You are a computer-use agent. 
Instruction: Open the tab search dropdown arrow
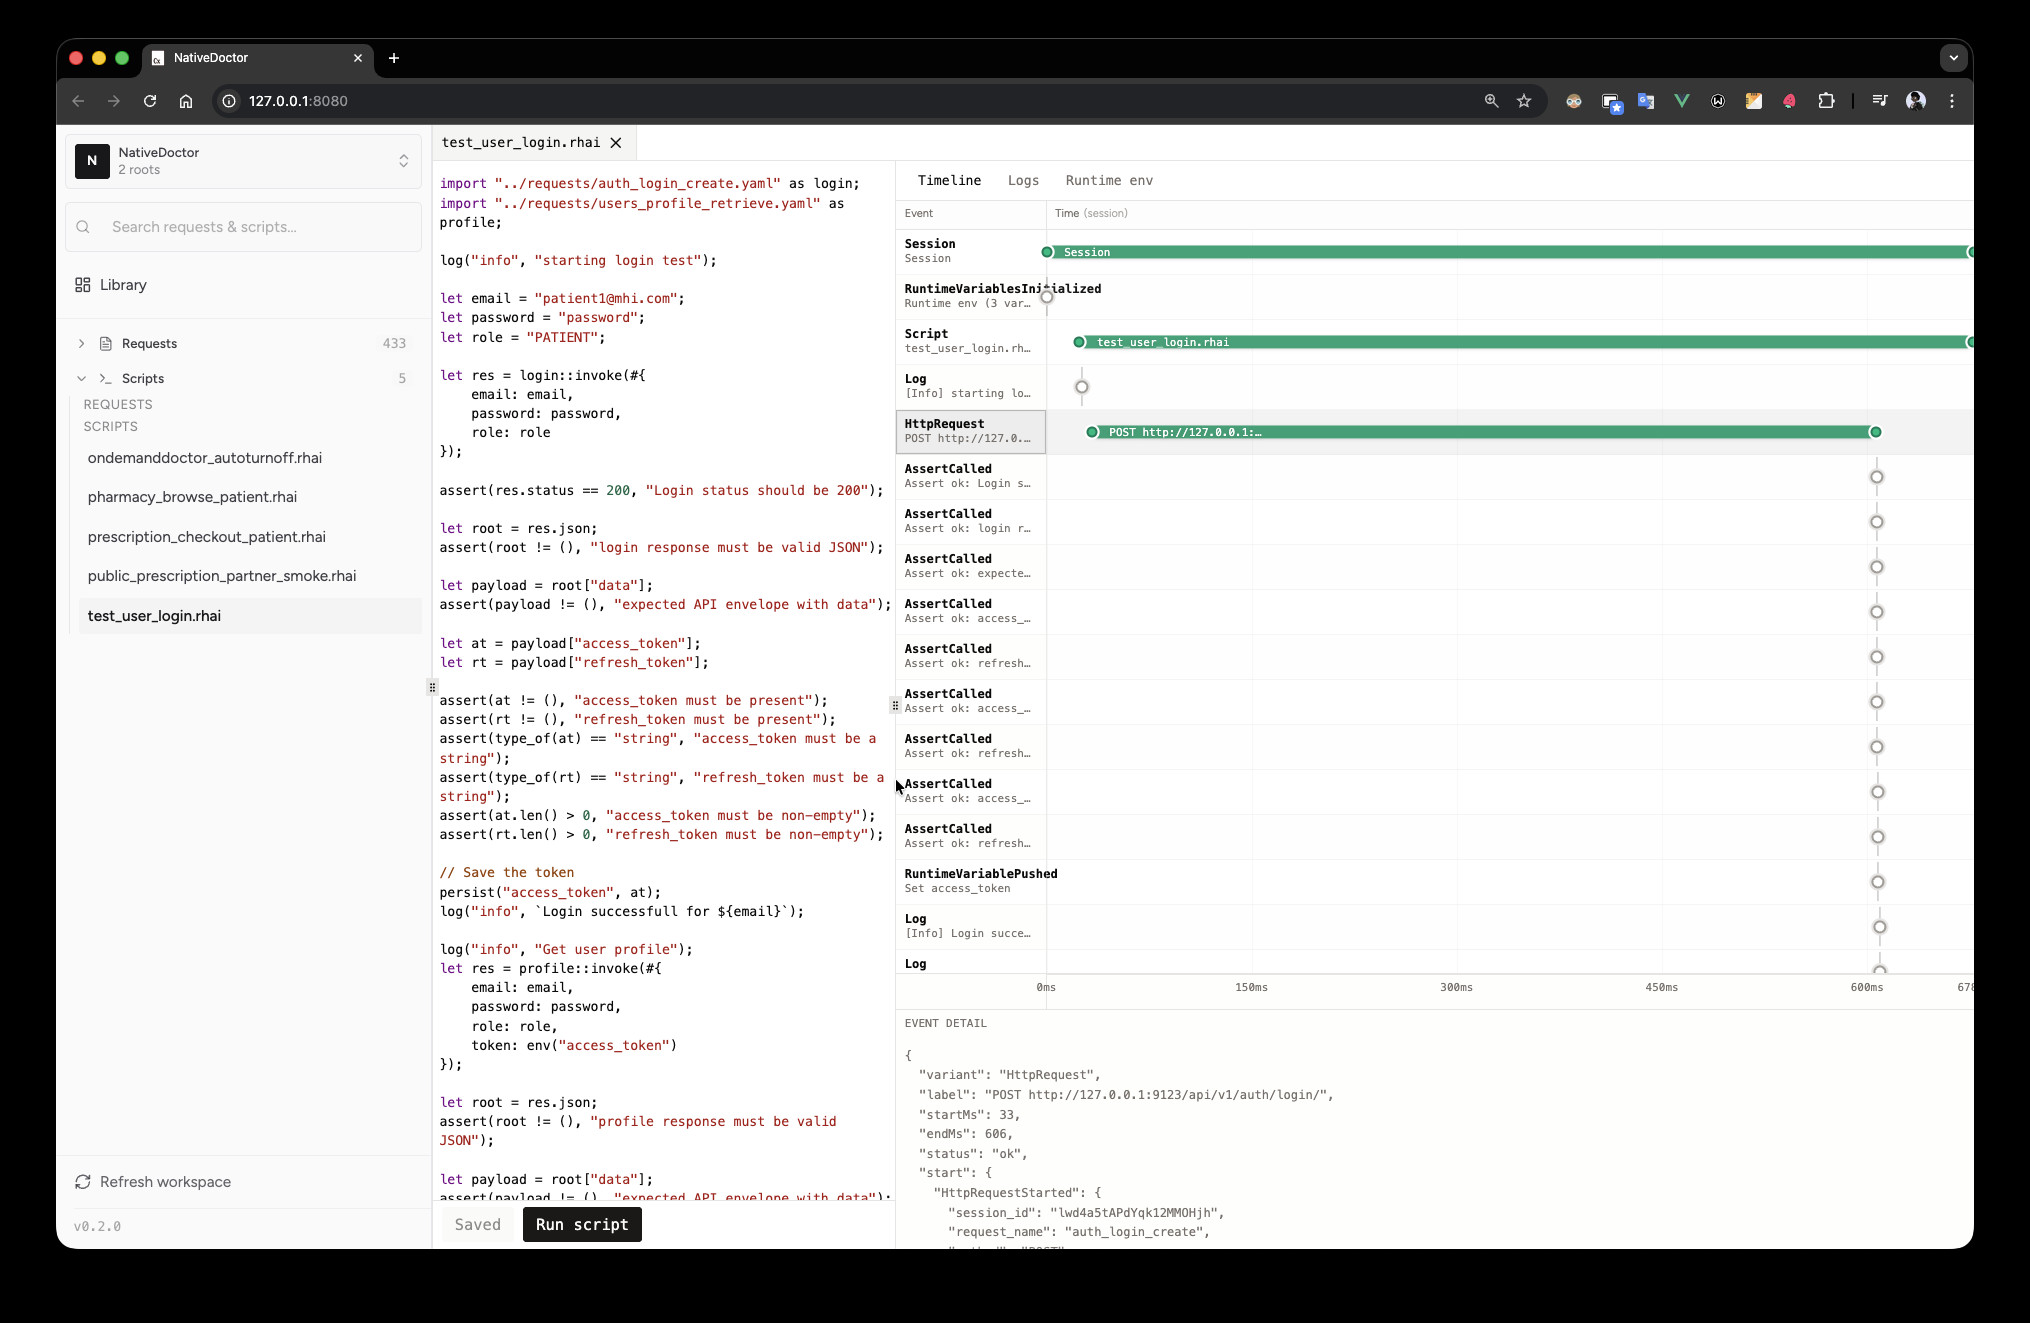(1953, 58)
